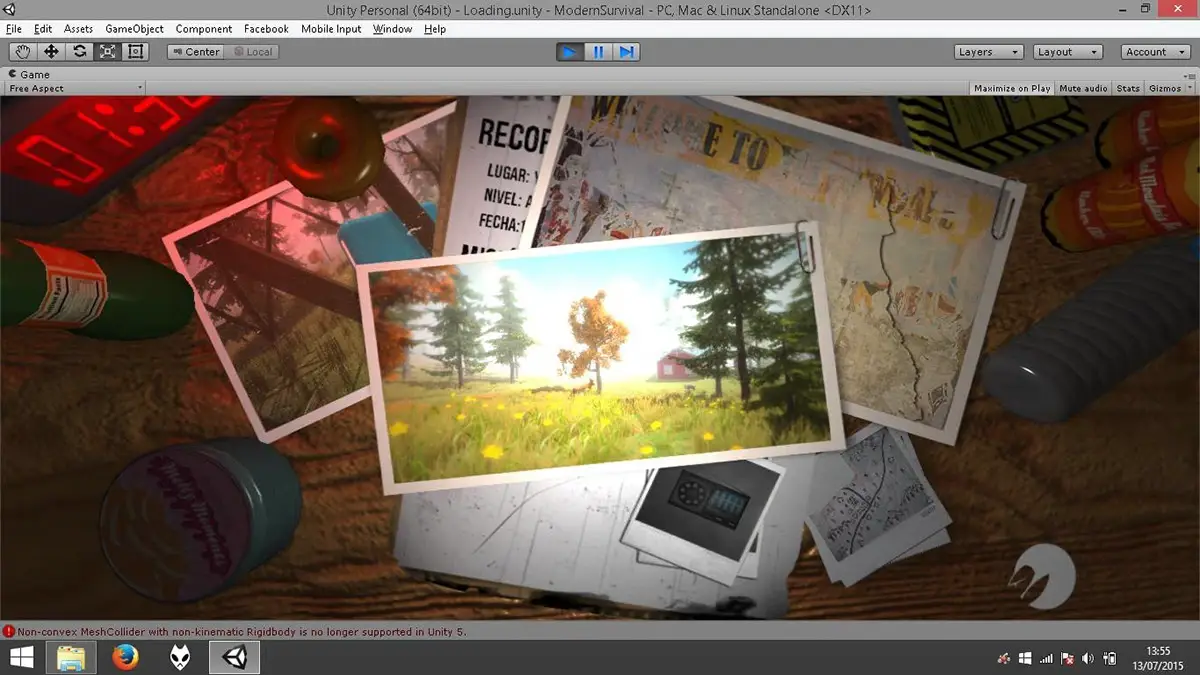Image resolution: width=1200 pixels, height=675 pixels.
Task: Toggle Mute audio in the Game view
Action: (x=1083, y=88)
